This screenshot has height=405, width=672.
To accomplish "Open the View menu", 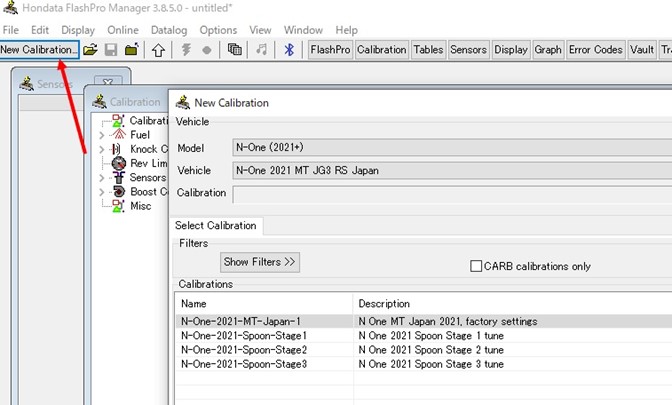I will coord(260,30).
